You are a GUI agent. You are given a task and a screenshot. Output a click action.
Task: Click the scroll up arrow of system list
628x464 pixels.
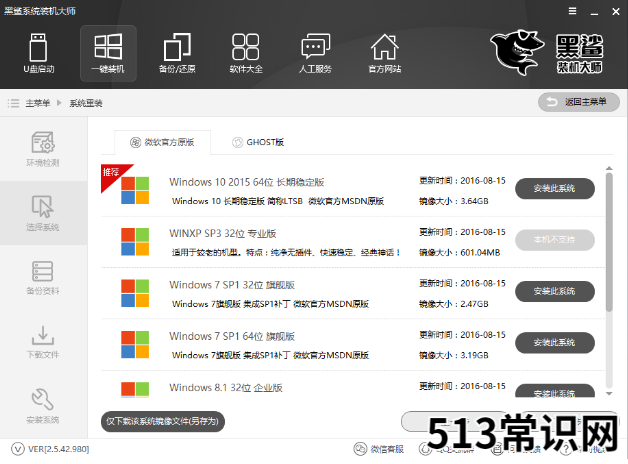609,168
